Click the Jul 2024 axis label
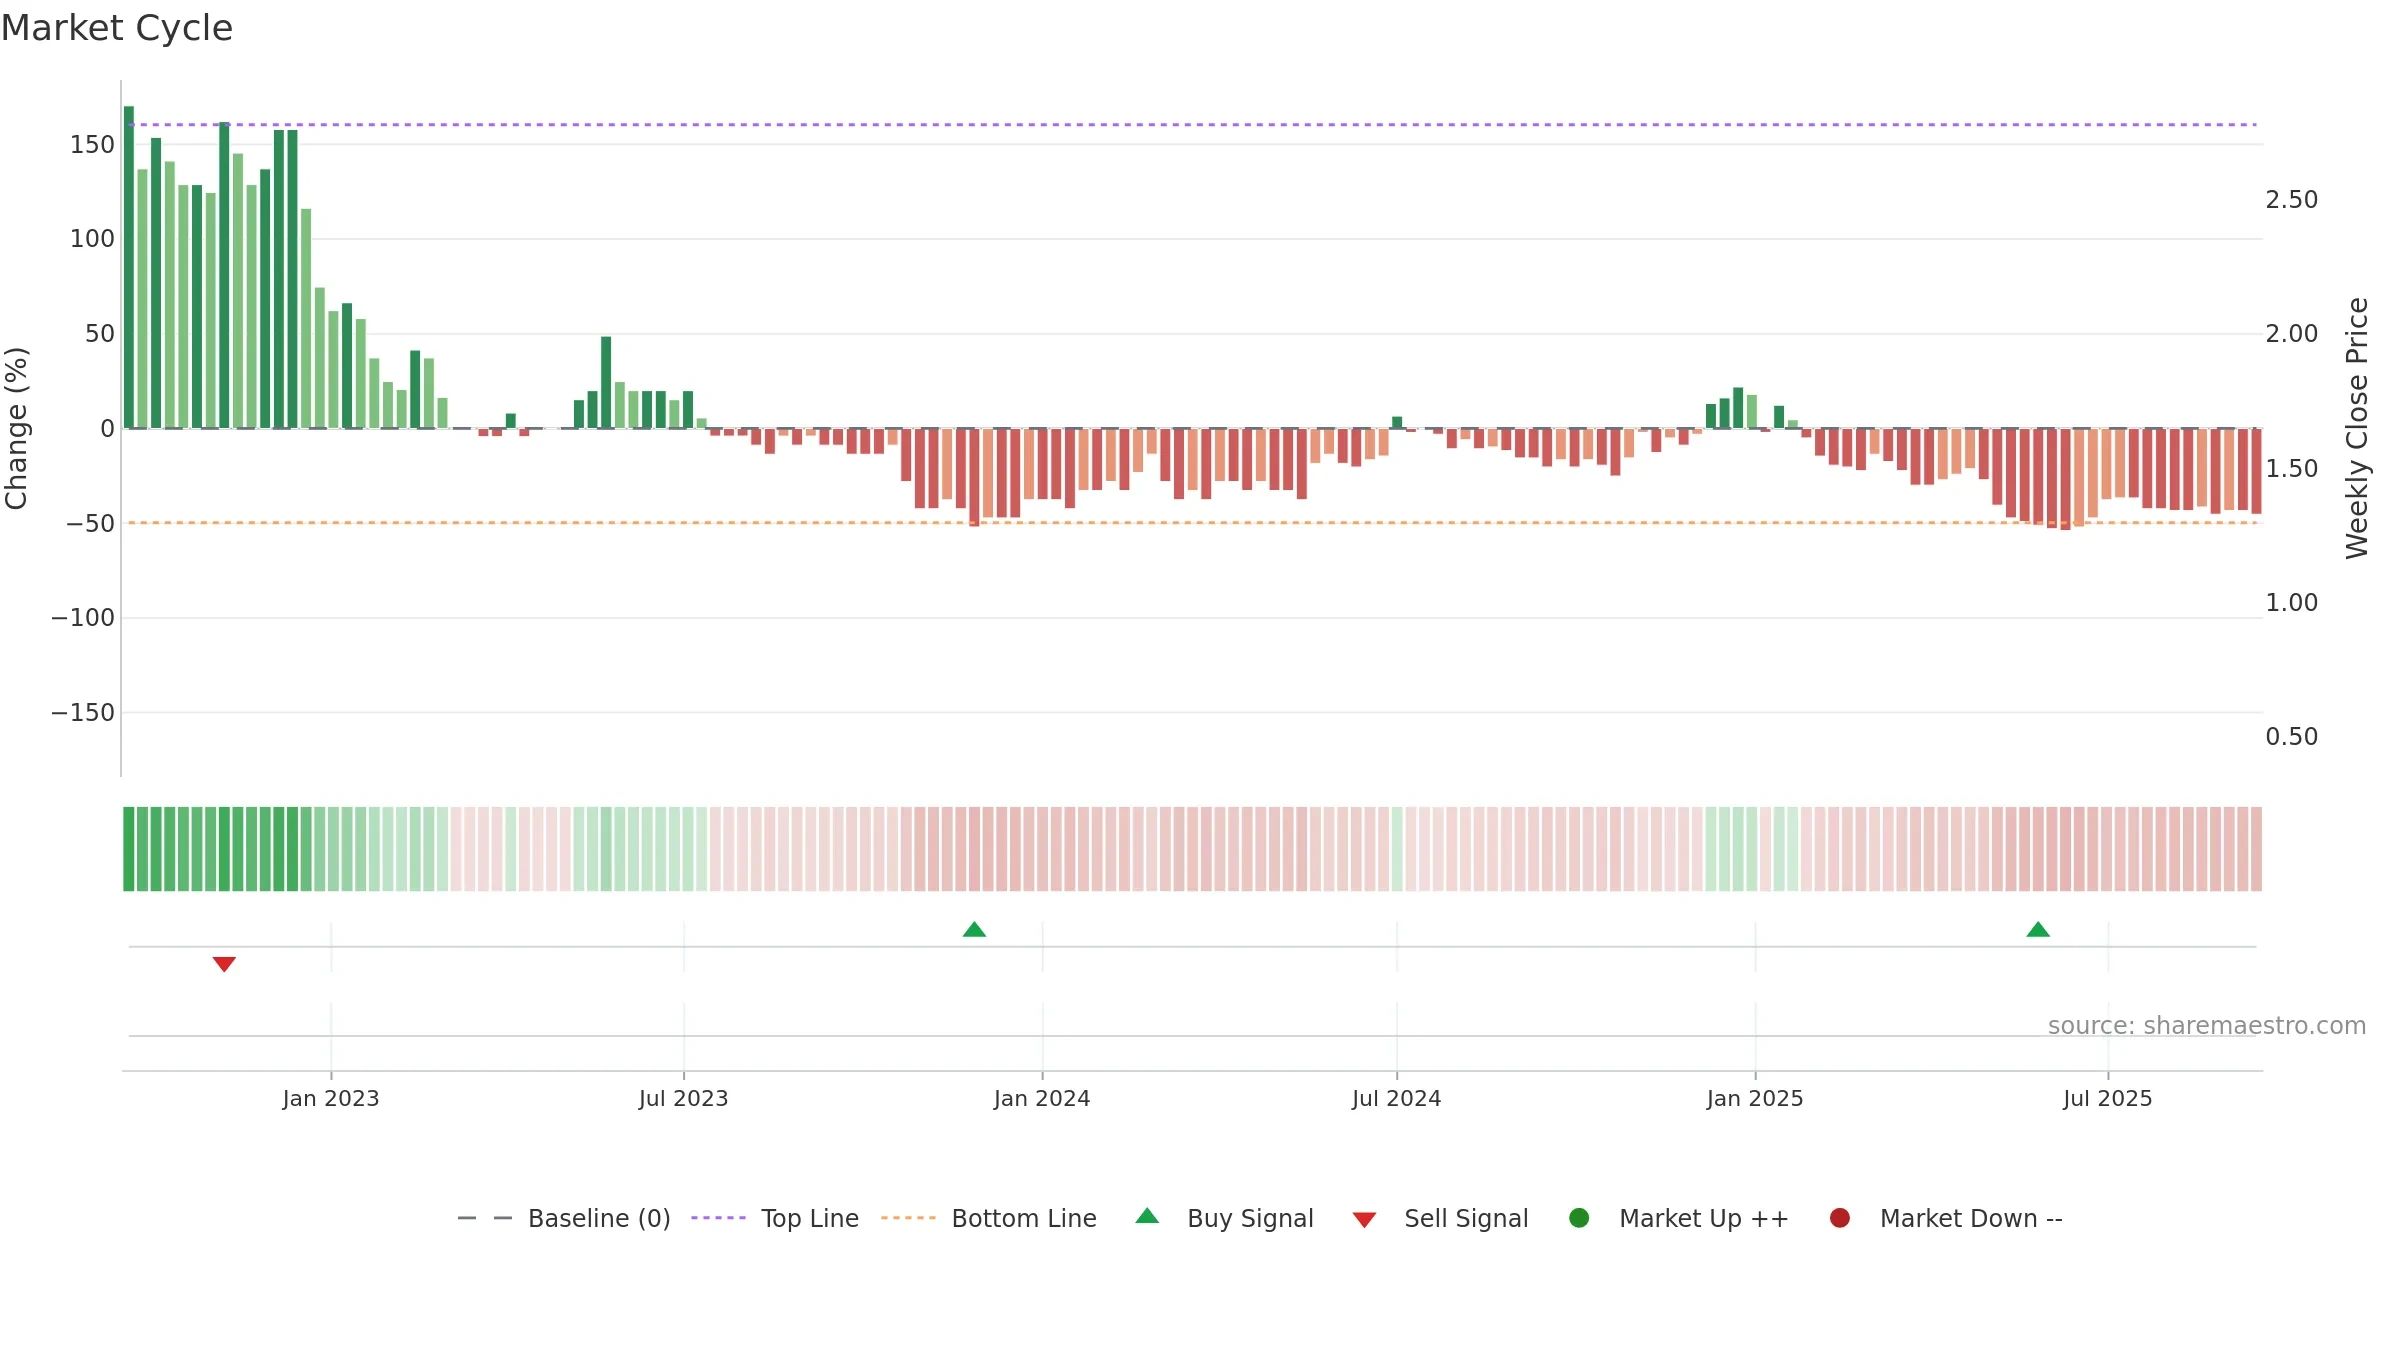This screenshot has width=2400, height=1350. 1397,1099
